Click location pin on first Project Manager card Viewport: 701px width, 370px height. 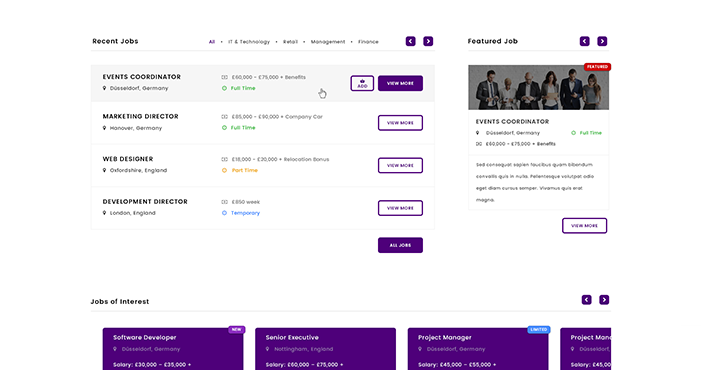tap(420, 349)
